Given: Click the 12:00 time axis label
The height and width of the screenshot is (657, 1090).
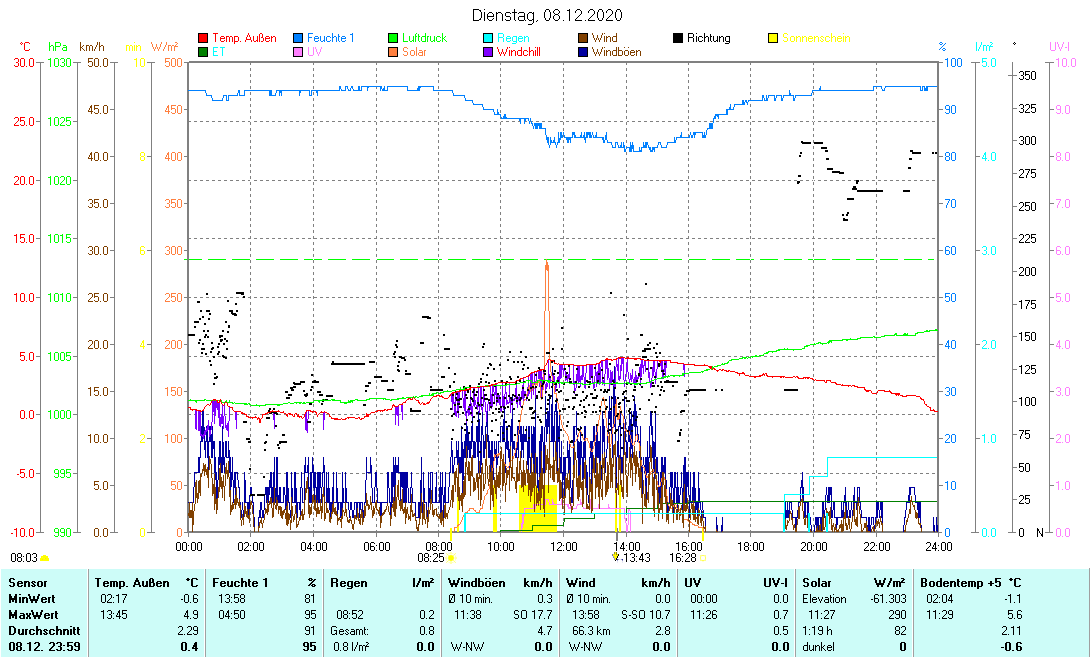Looking at the screenshot, I should pos(563,547).
